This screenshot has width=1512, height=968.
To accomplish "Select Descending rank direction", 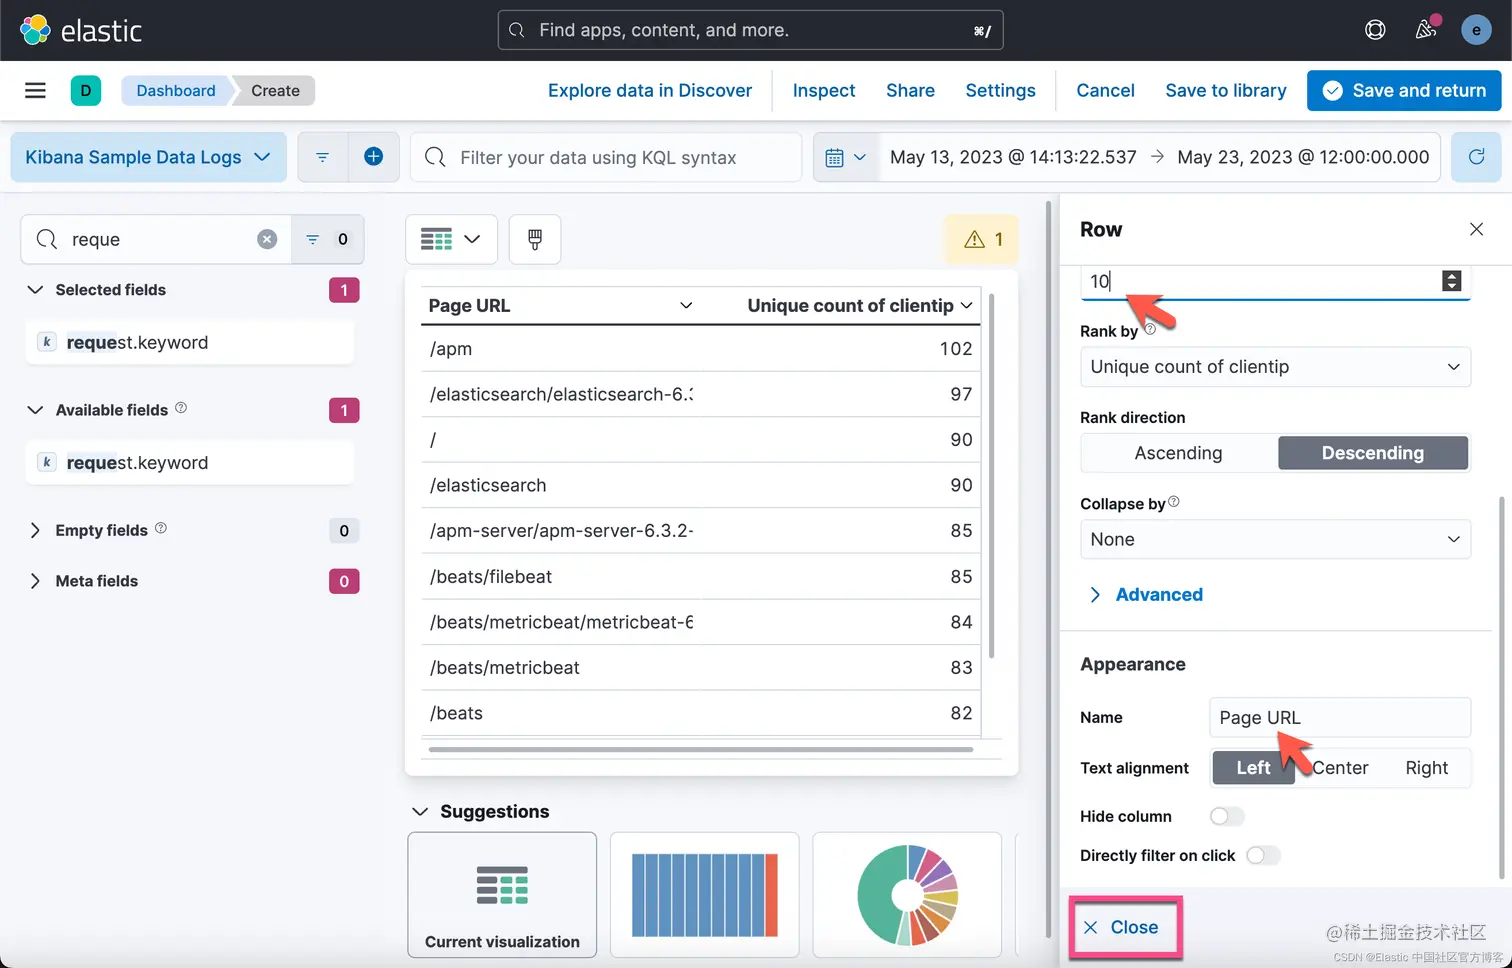I will (1373, 453).
